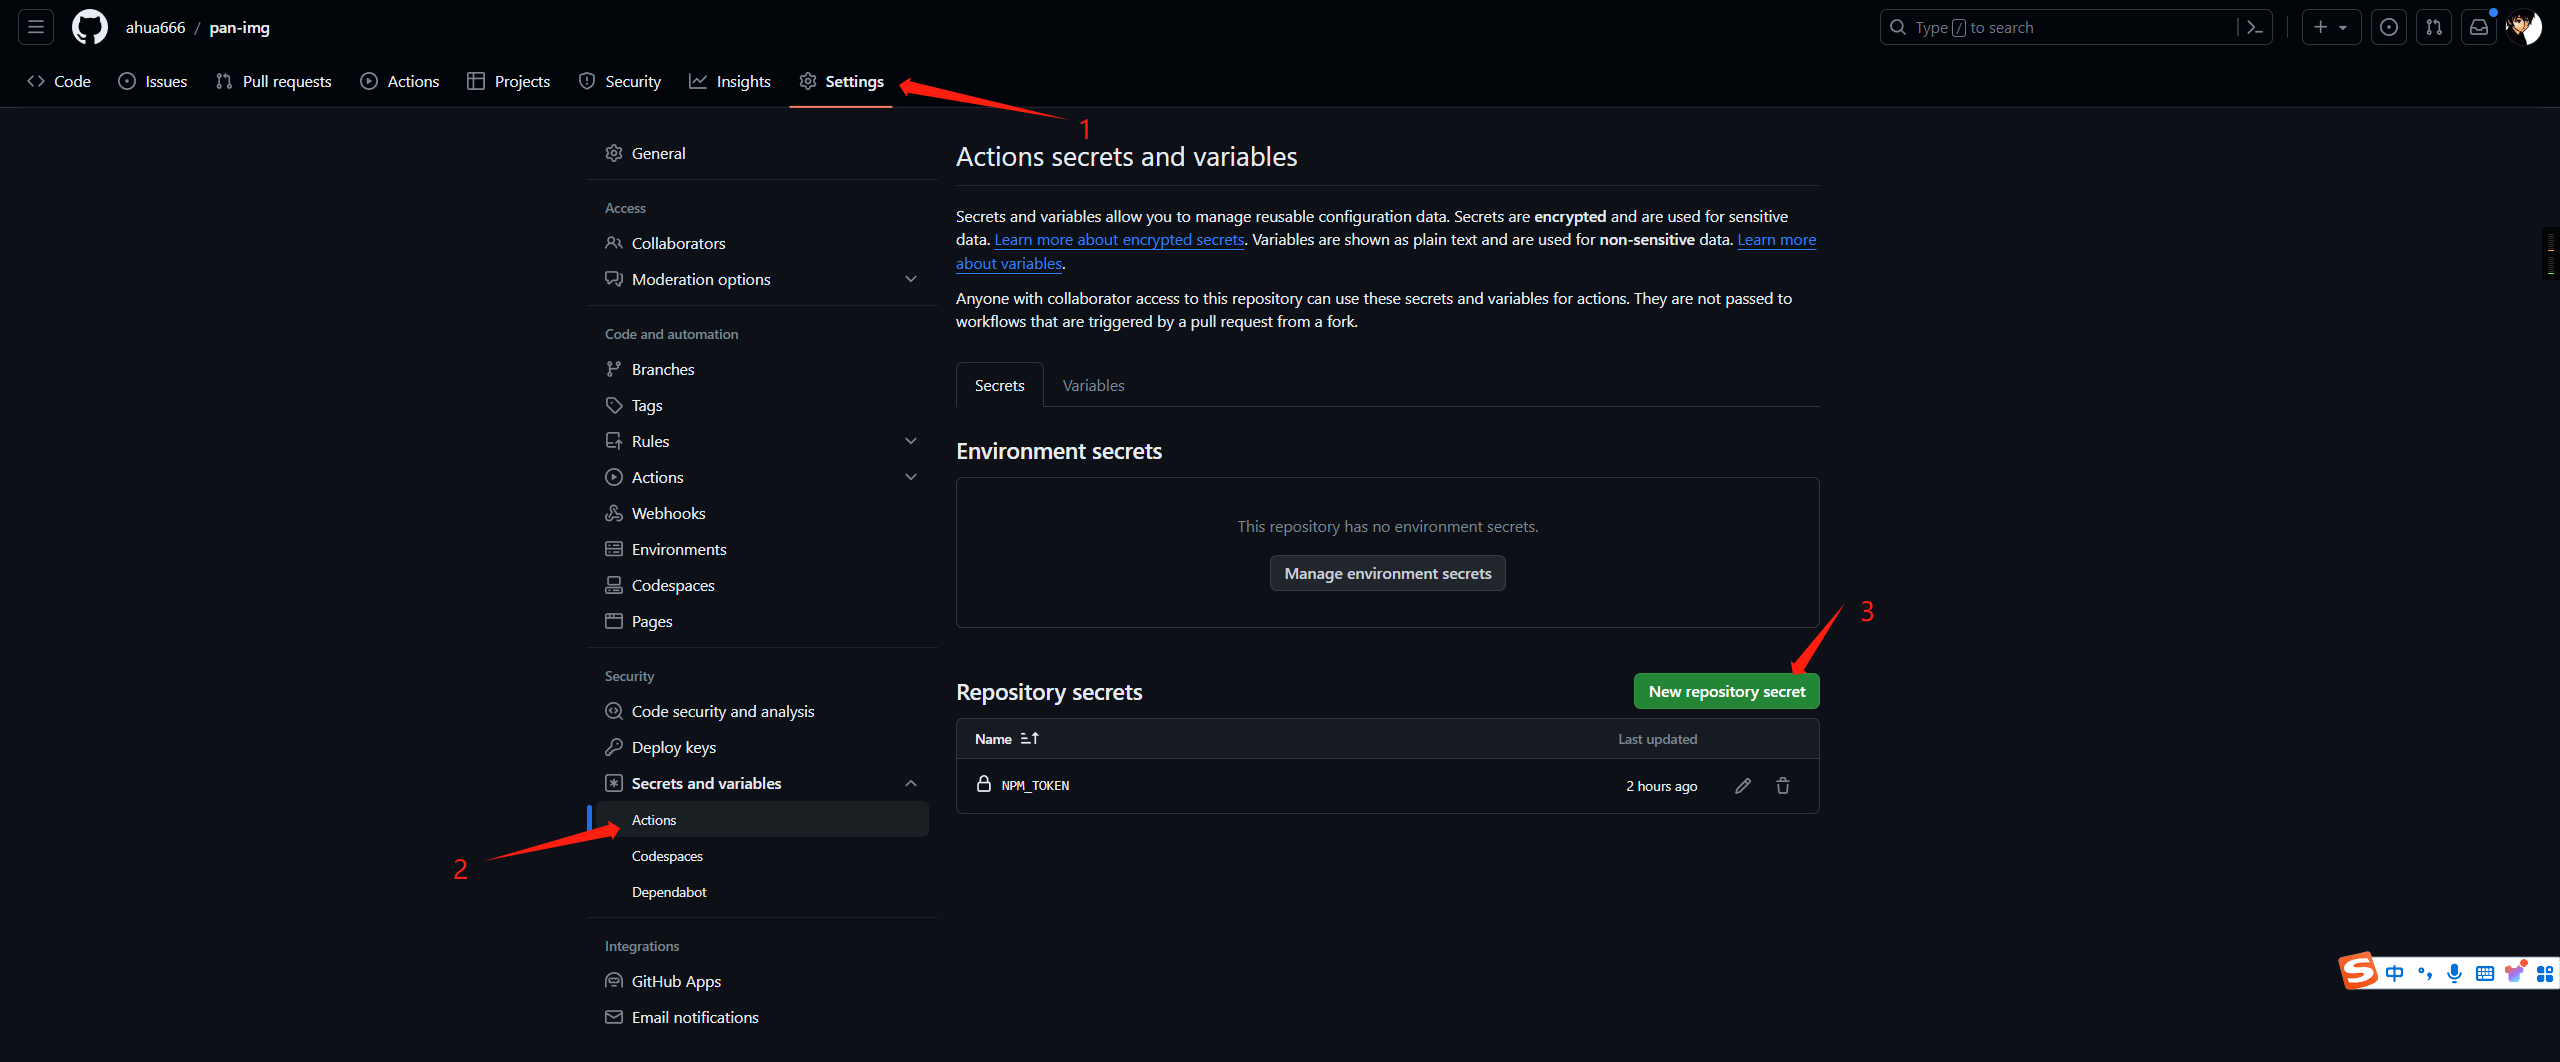Click the GitHub Octocat logo
The image size is (2560, 1062).
[x=89, y=27]
